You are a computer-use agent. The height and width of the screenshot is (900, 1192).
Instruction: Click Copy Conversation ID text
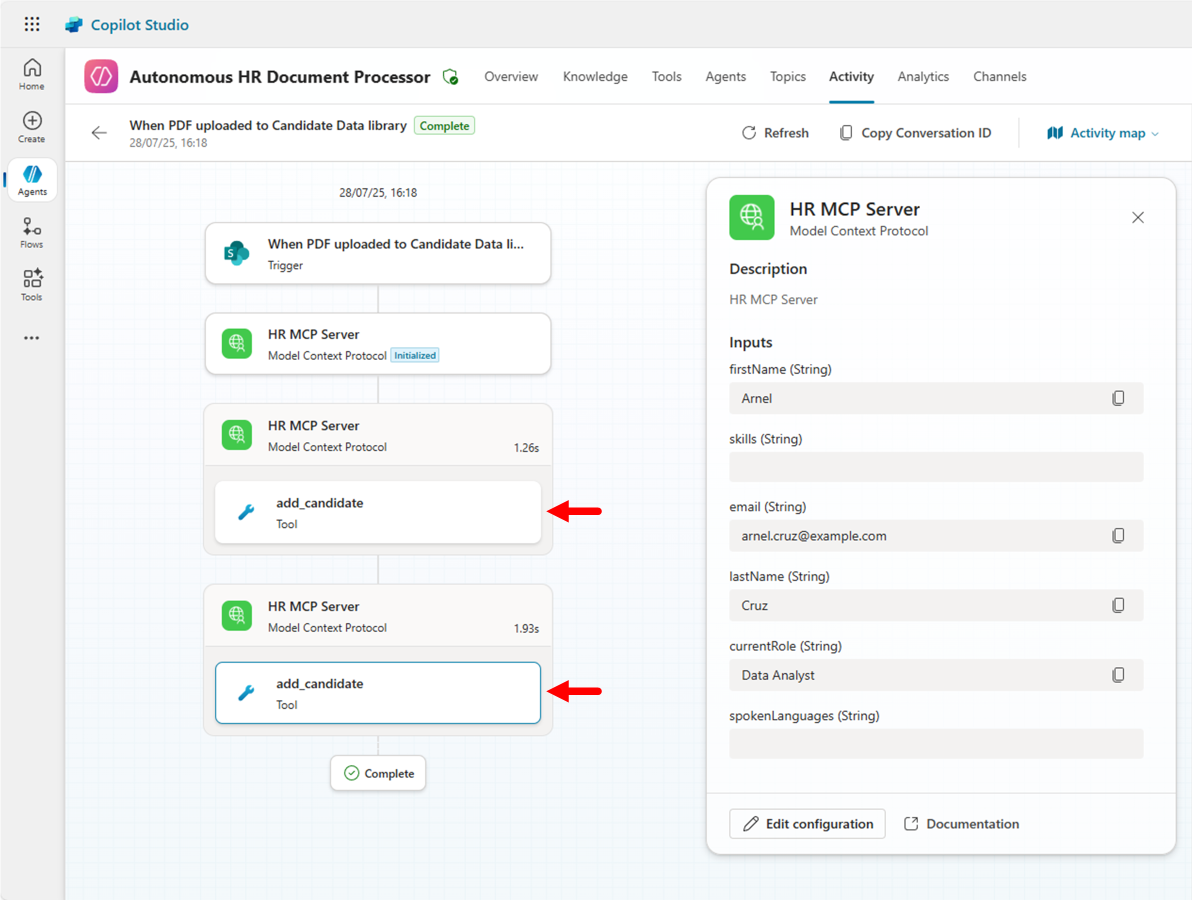[x=926, y=133]
